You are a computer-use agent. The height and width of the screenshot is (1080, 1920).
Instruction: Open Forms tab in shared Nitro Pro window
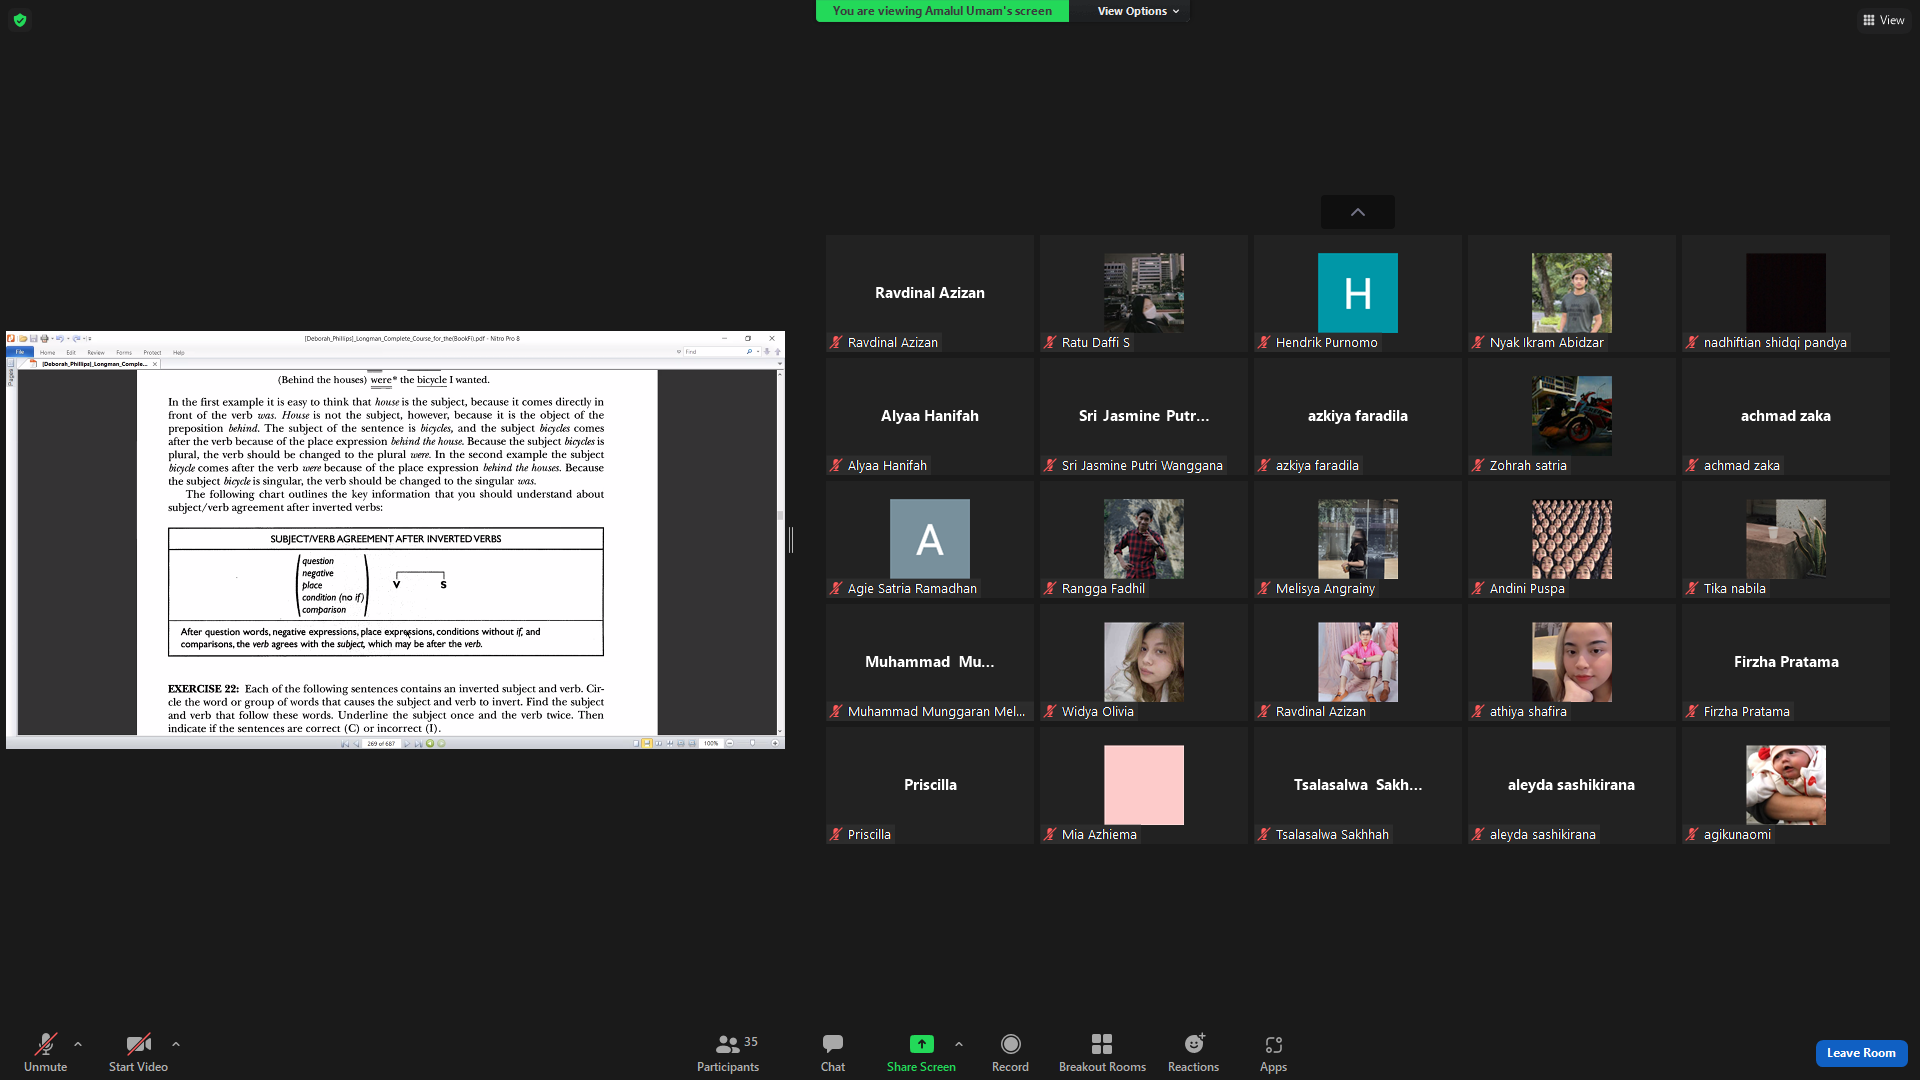(x=124, y=352)
